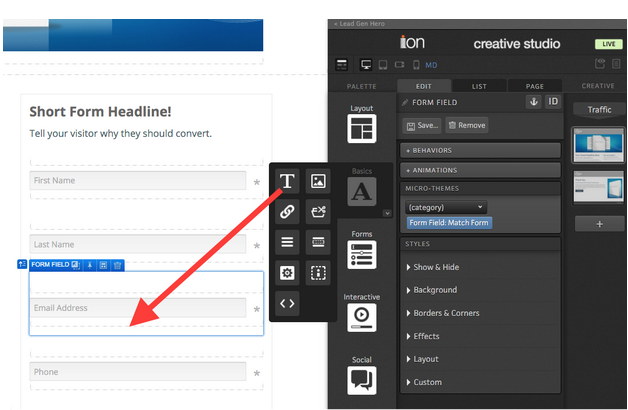This screenshot has width=628, height=410.
Task: Open the Forms palette category
Action: pos(361,249)
